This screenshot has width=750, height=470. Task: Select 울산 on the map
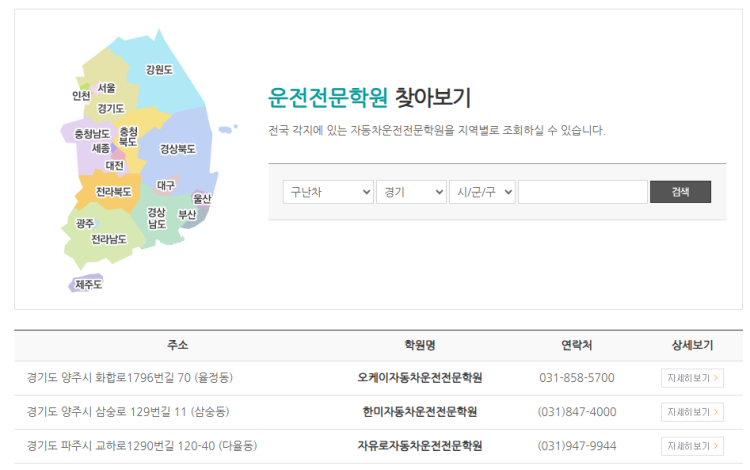tap(201, 198)
